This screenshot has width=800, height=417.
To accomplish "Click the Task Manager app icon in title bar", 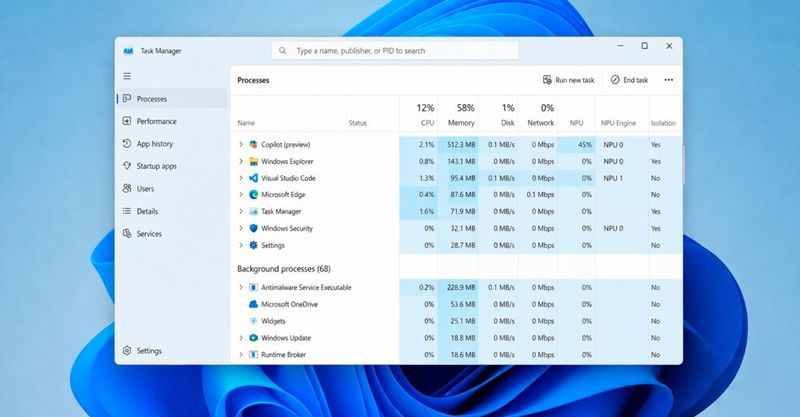I will pos(129,51).
